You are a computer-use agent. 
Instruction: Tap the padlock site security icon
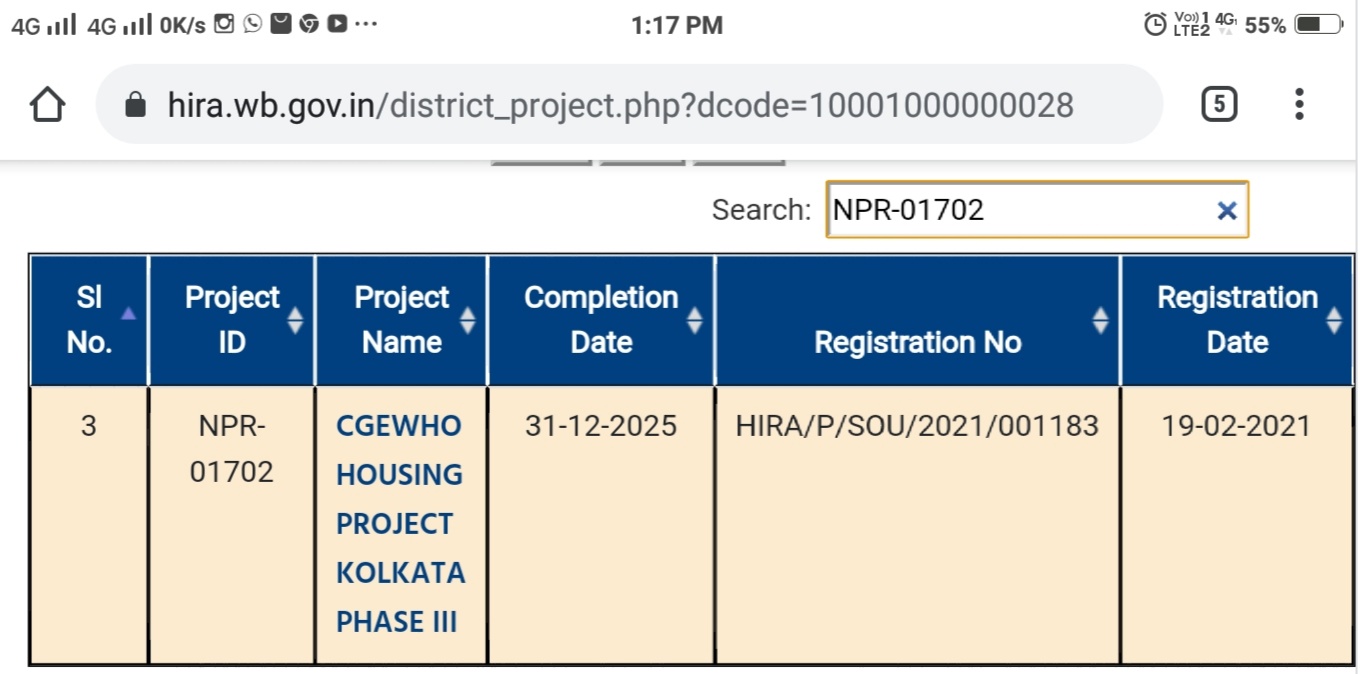tap(136, 105)
